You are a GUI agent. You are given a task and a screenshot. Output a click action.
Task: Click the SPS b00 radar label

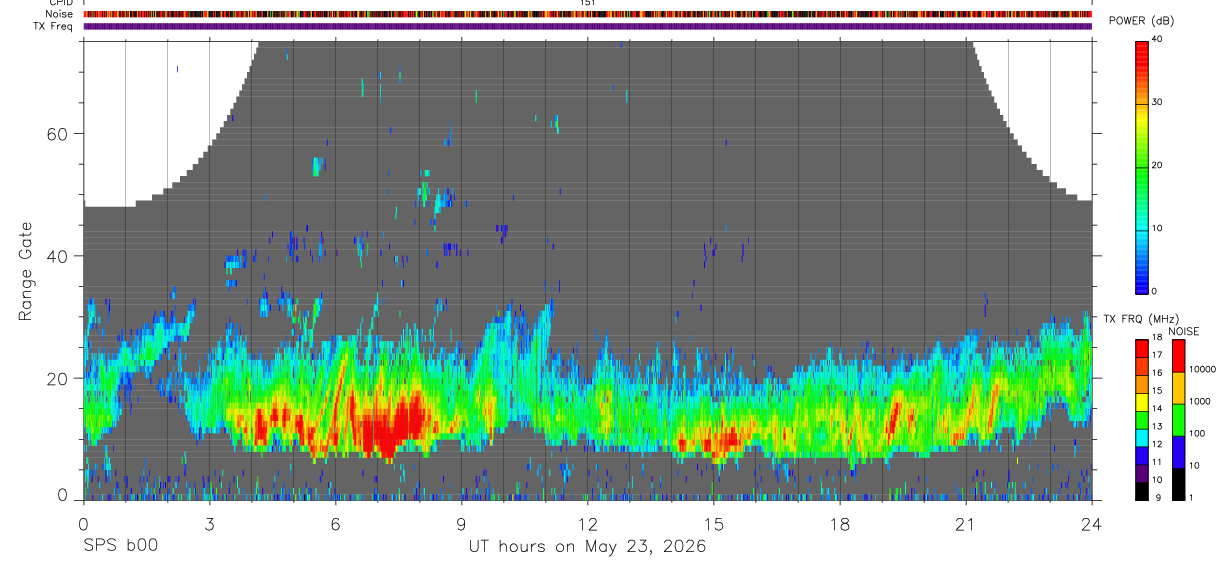point(120,546)
